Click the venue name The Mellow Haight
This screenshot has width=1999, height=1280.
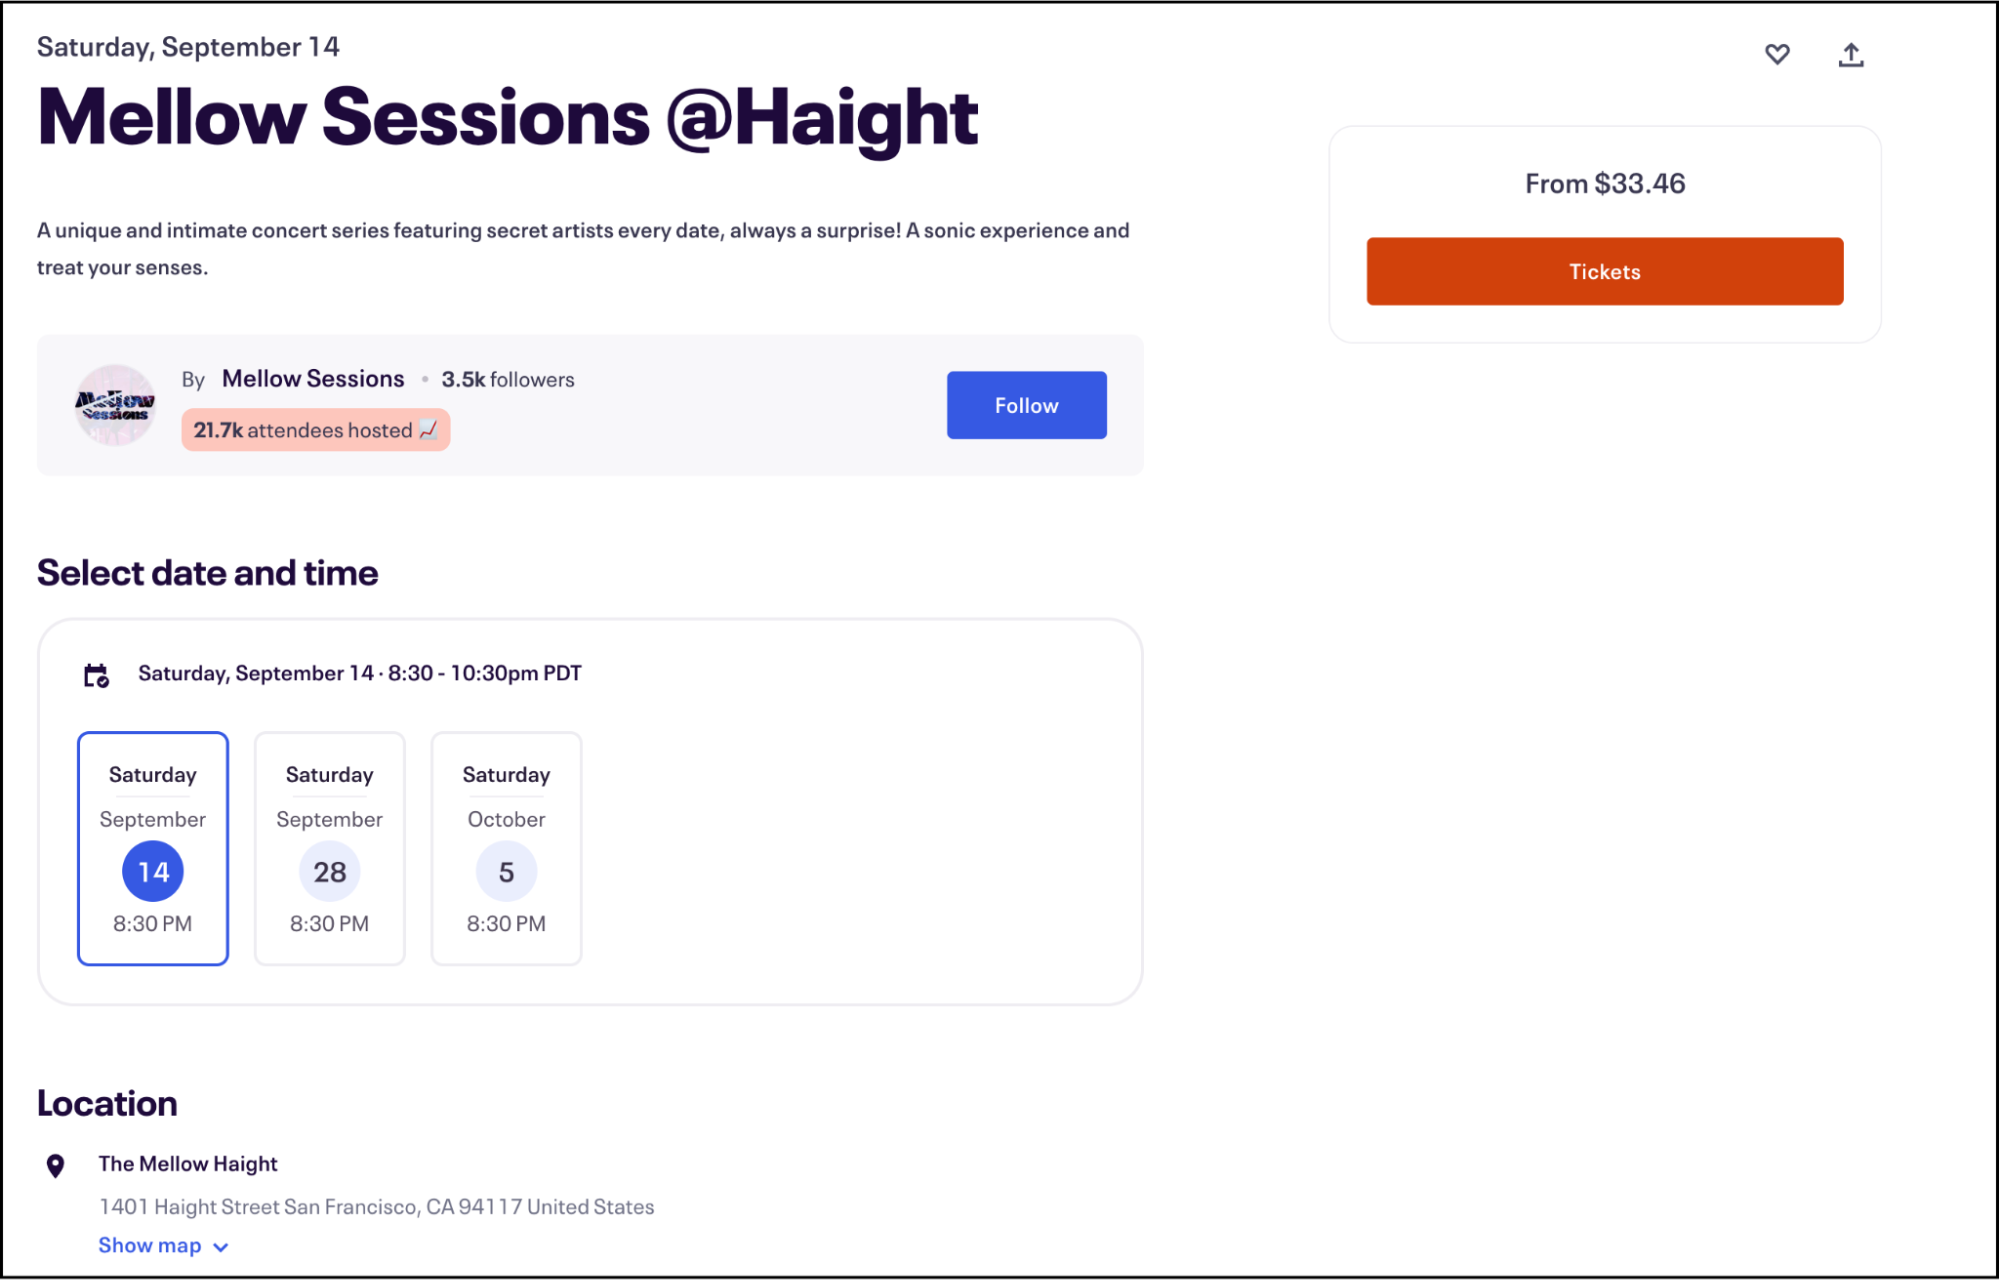[x=188, y=1163]
